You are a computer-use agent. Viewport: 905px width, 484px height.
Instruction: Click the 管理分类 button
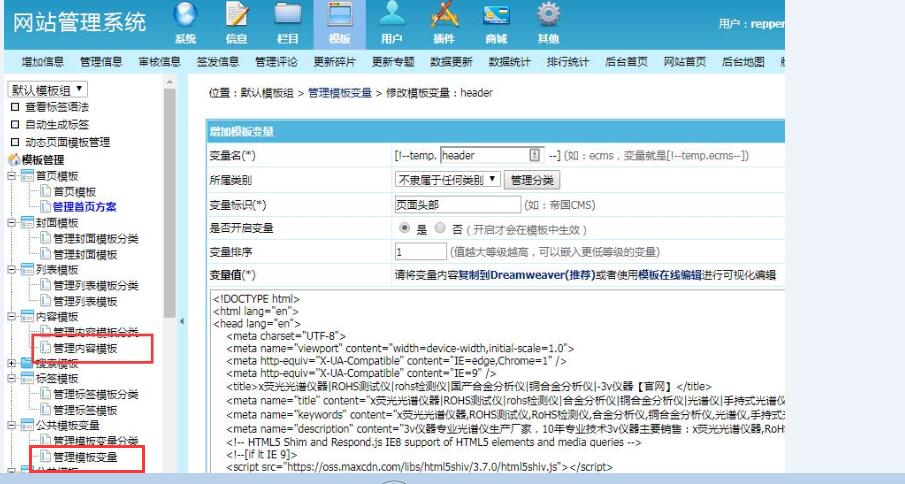(532, 180)
